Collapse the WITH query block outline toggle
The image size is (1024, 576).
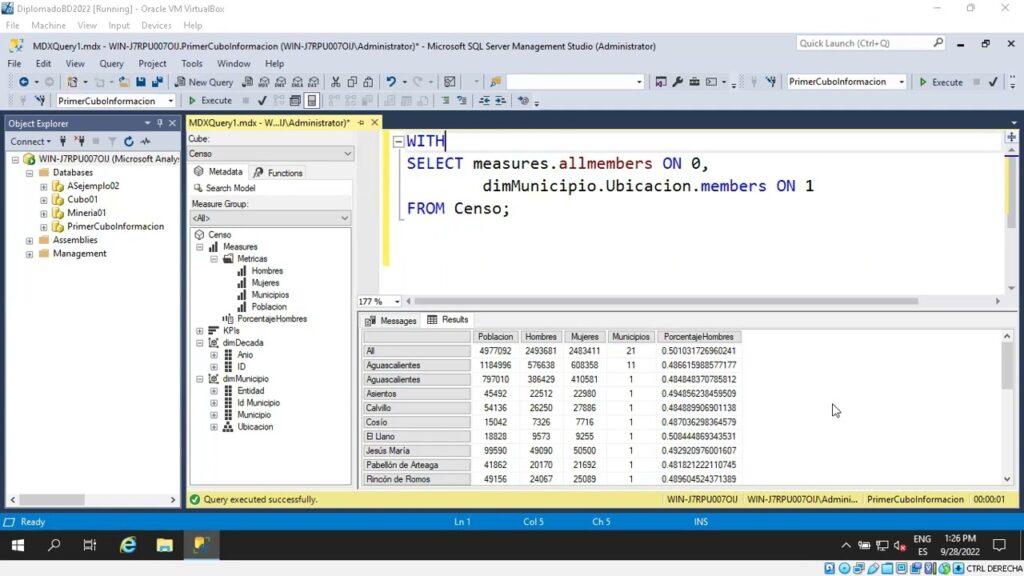pos(398,142)
